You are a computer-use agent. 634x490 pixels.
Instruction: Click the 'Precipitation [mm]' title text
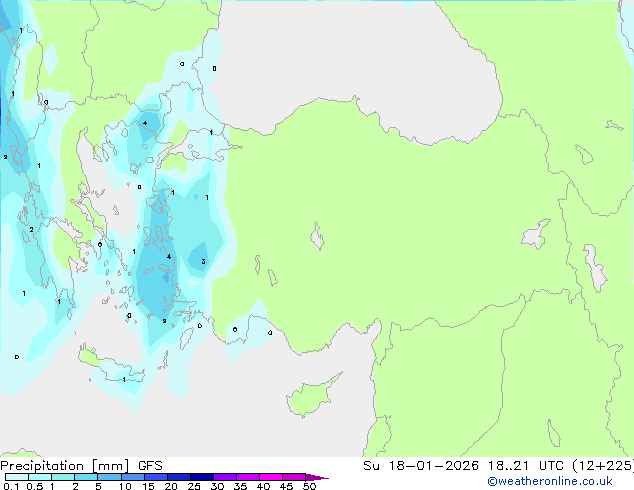point(65,466)
